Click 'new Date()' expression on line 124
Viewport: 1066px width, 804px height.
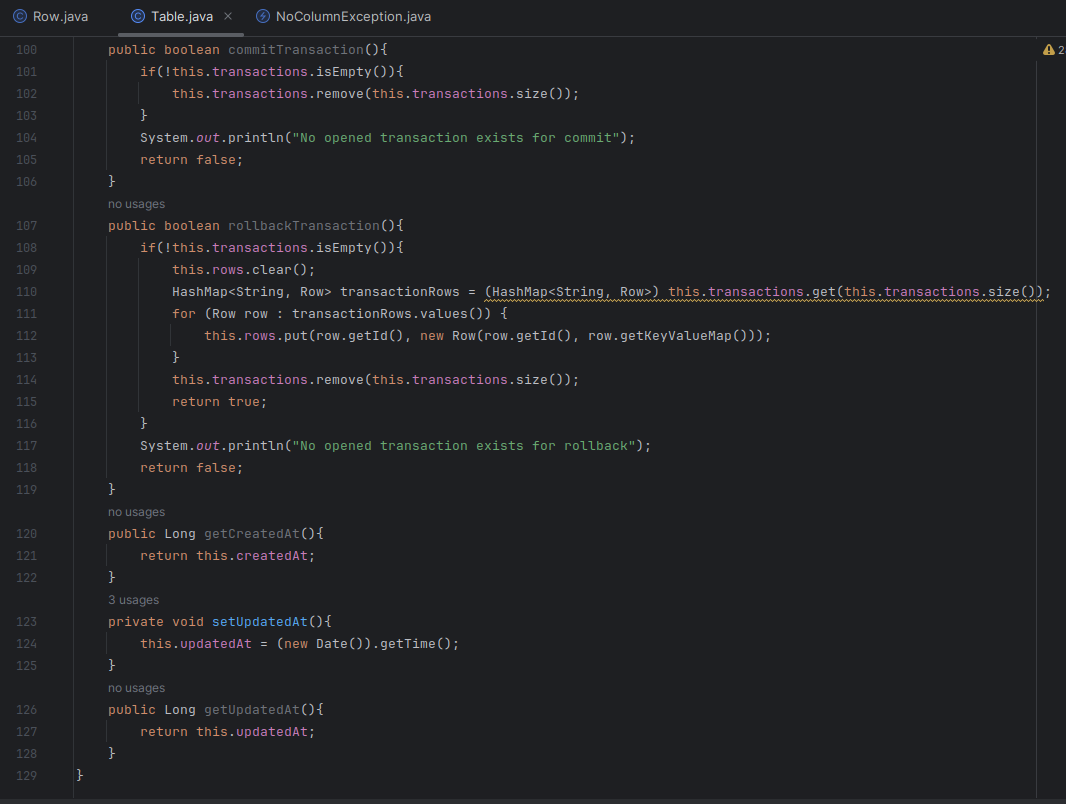click(324, 644)
